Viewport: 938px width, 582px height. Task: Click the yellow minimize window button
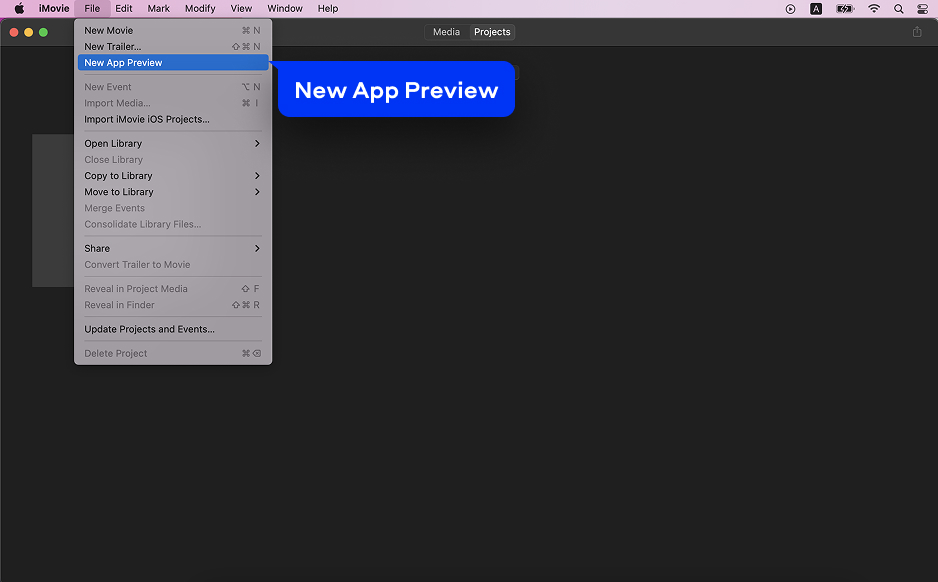[x=29, y=32]
